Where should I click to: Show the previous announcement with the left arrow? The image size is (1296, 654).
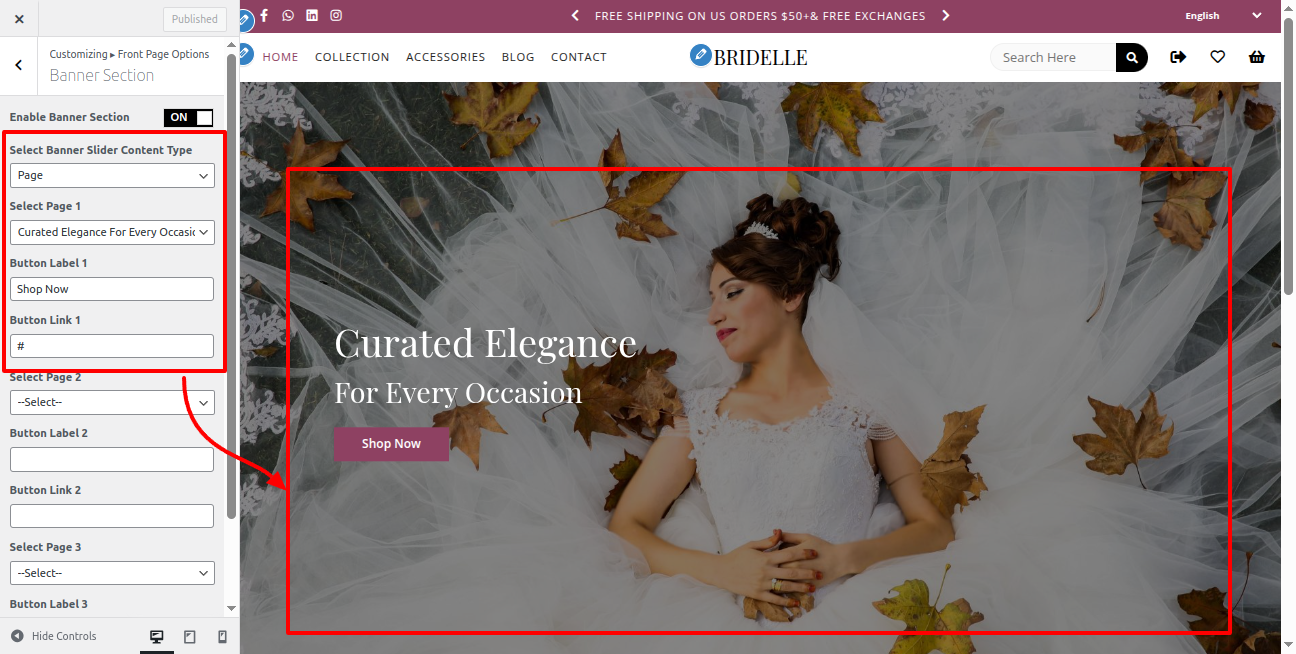(x=575, y=16)
